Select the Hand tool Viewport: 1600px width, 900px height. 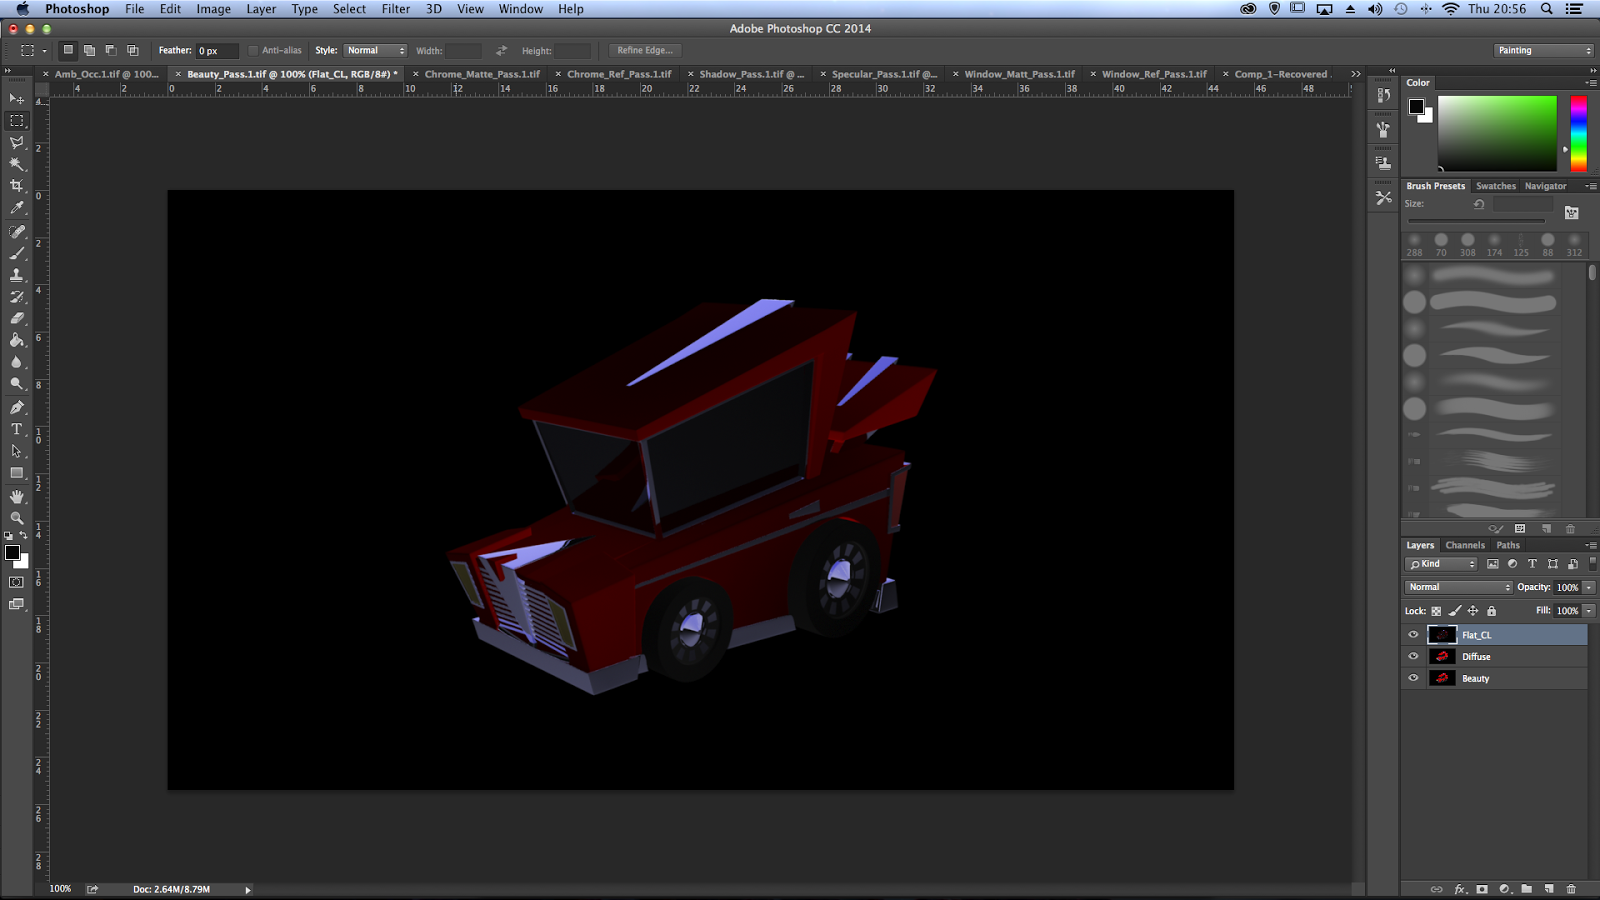(x=17, y=496)
